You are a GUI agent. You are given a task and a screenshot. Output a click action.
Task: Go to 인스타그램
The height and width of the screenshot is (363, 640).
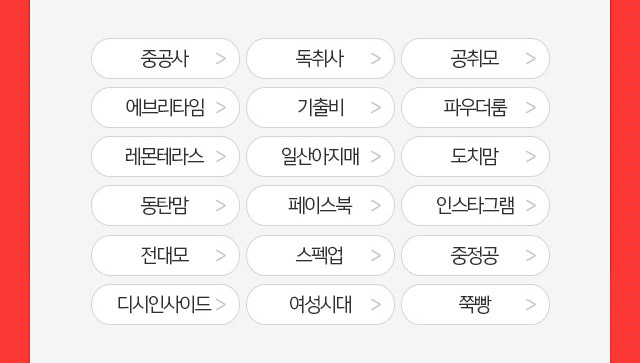point(475,205)
